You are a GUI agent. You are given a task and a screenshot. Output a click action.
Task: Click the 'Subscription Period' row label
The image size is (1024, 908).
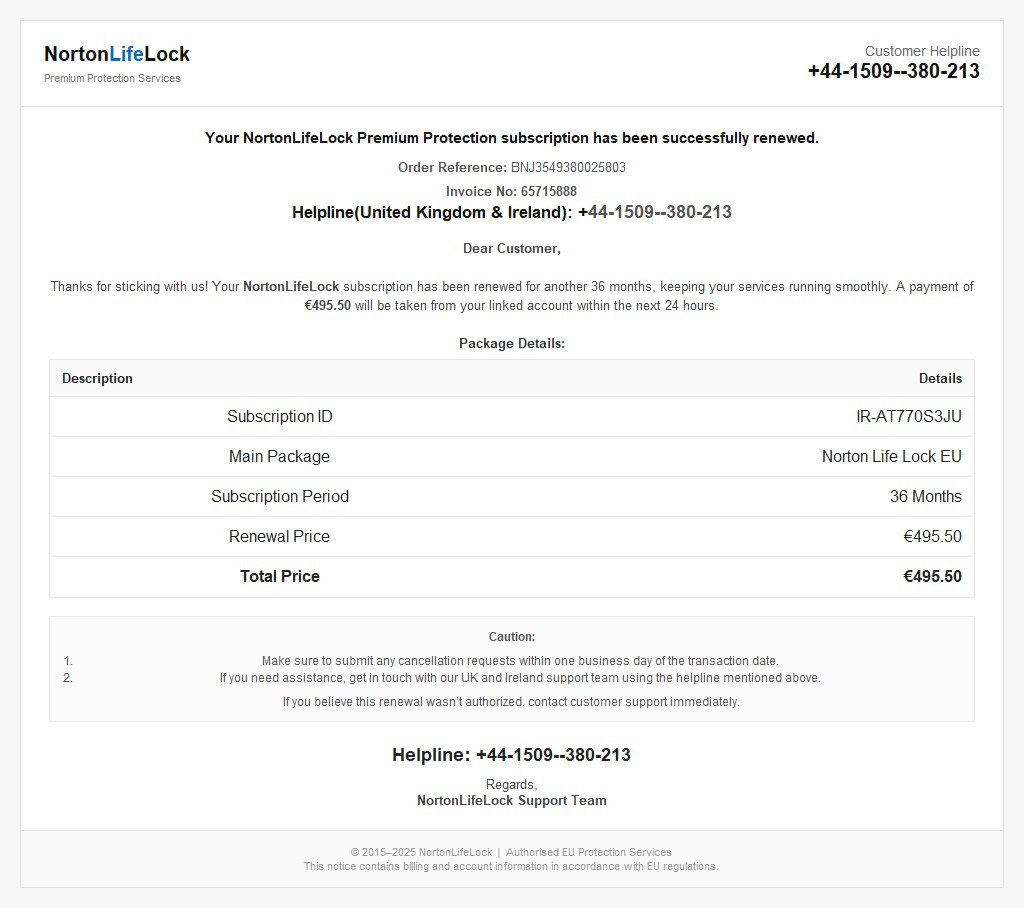[x=280, y=496]
